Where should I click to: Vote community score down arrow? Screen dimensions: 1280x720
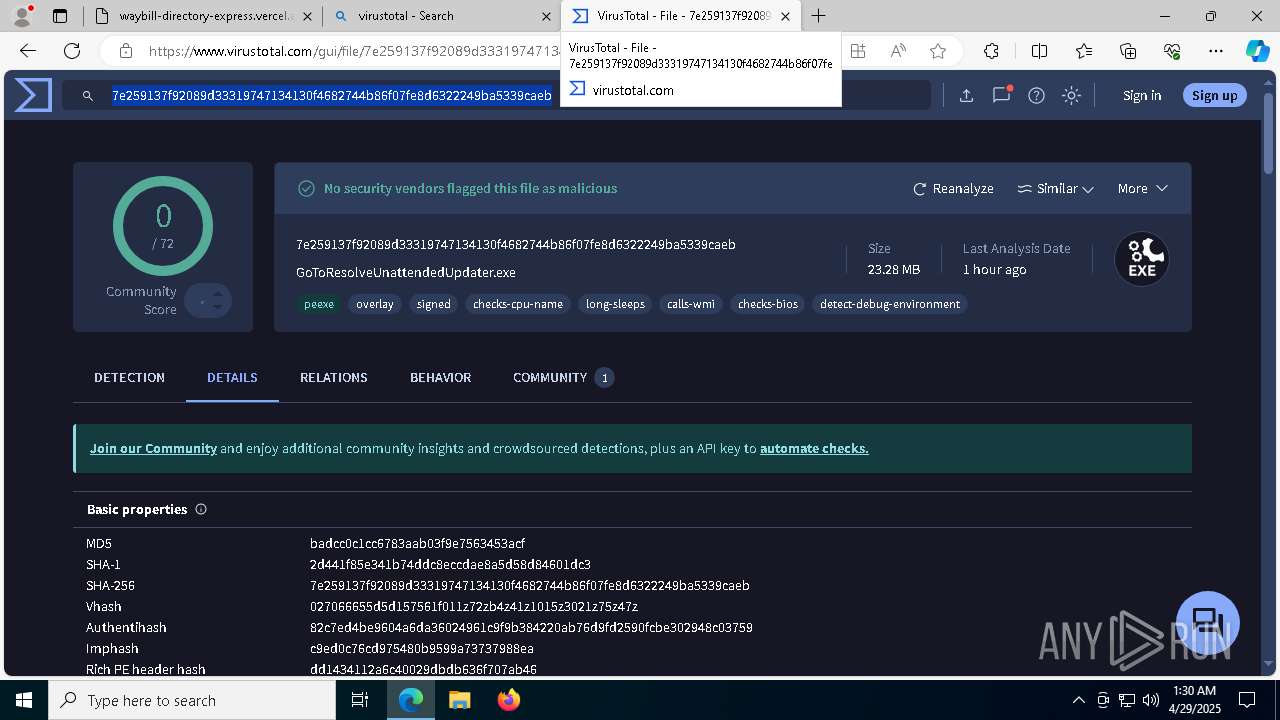point(218,307)
